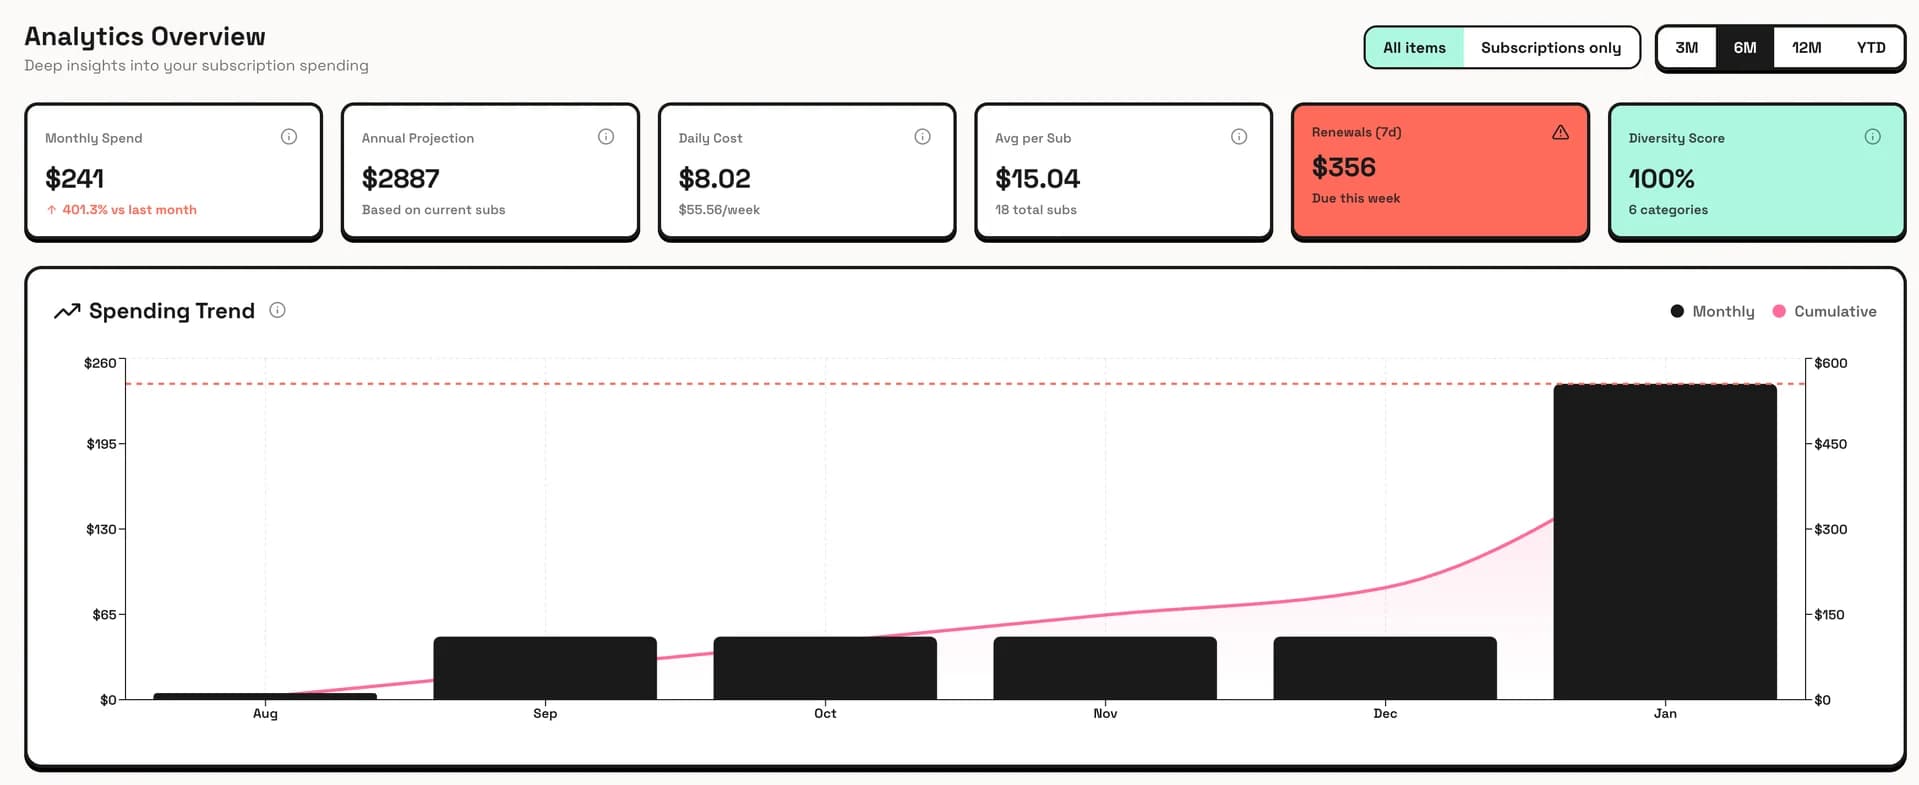
Task: Toggle the Monthly series in the legend
Action: [1713, 311]
